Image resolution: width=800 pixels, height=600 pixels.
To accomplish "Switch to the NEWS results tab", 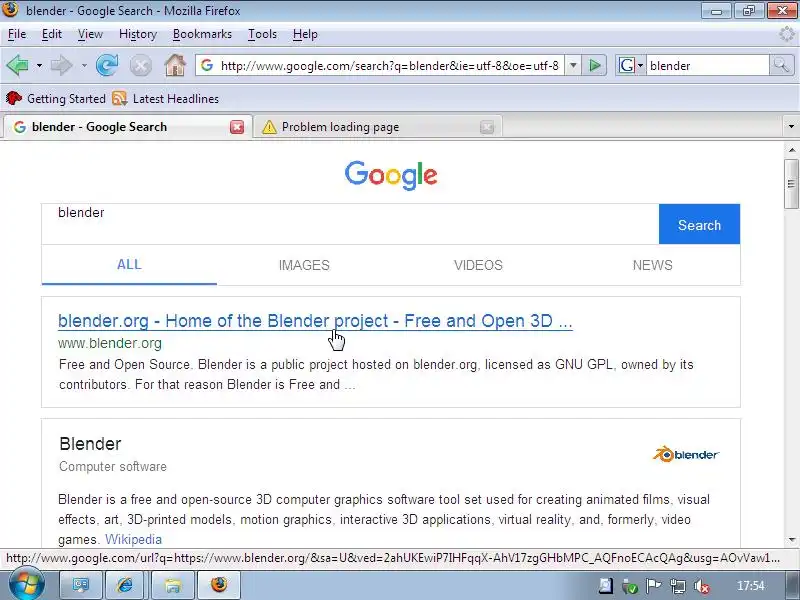I will pyautogui.click(x=653, y=265).
